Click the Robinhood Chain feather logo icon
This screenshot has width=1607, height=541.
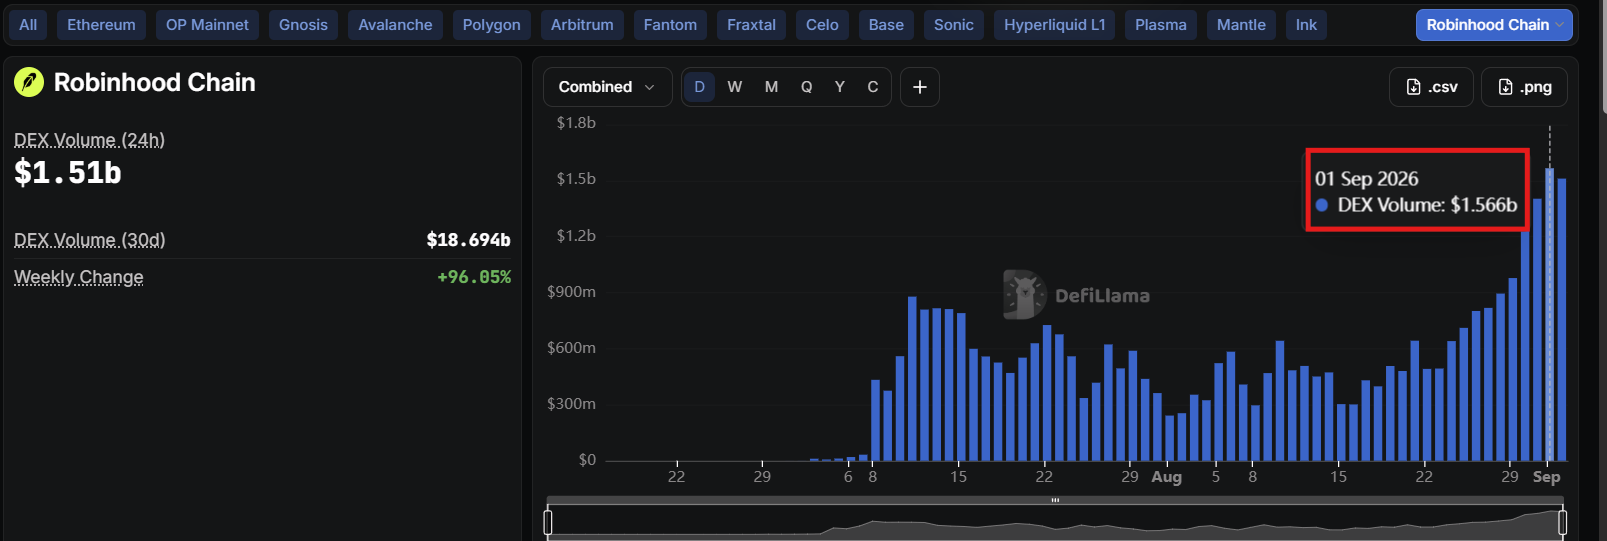[29, 82]
